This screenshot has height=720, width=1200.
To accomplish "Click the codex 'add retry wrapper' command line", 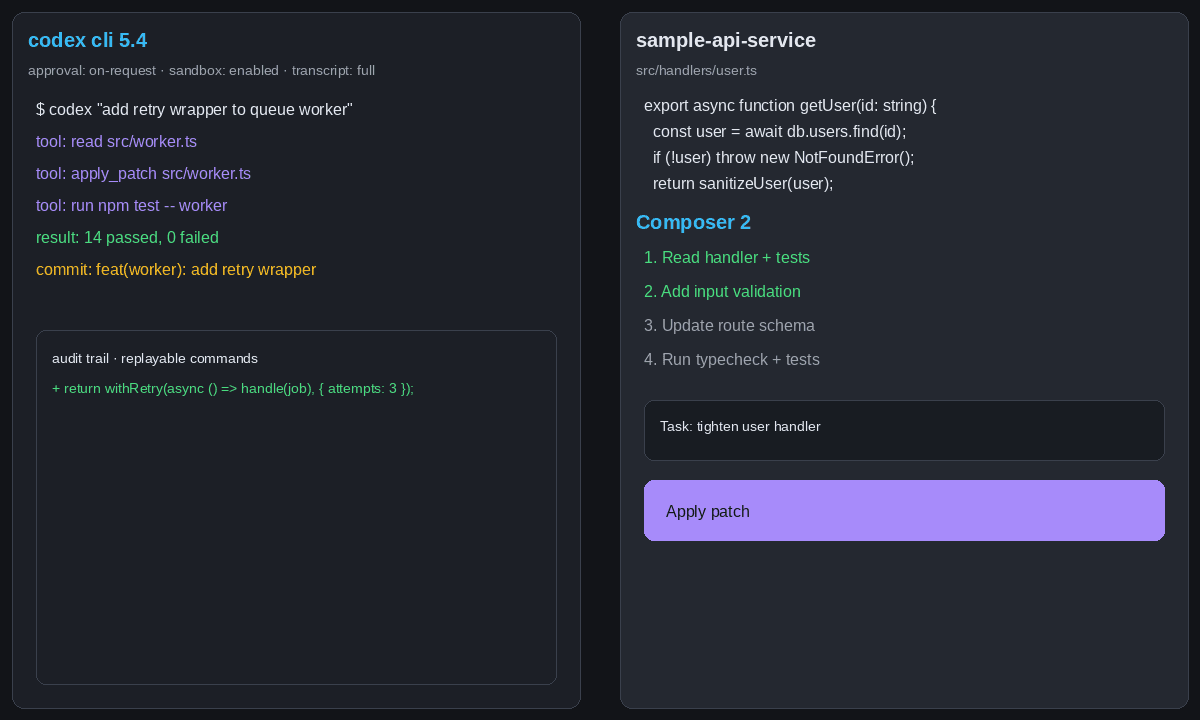I will tap(194, 109).
